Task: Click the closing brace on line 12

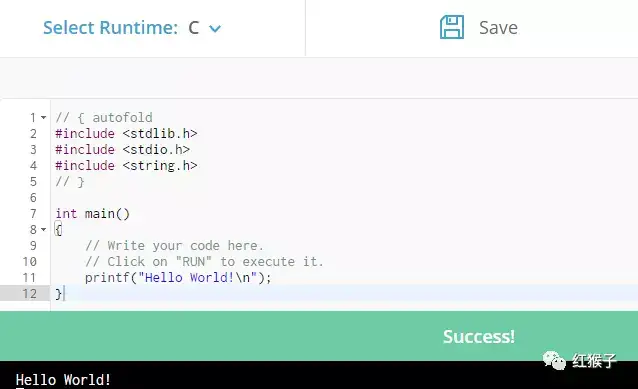Action: coord(58,294)
